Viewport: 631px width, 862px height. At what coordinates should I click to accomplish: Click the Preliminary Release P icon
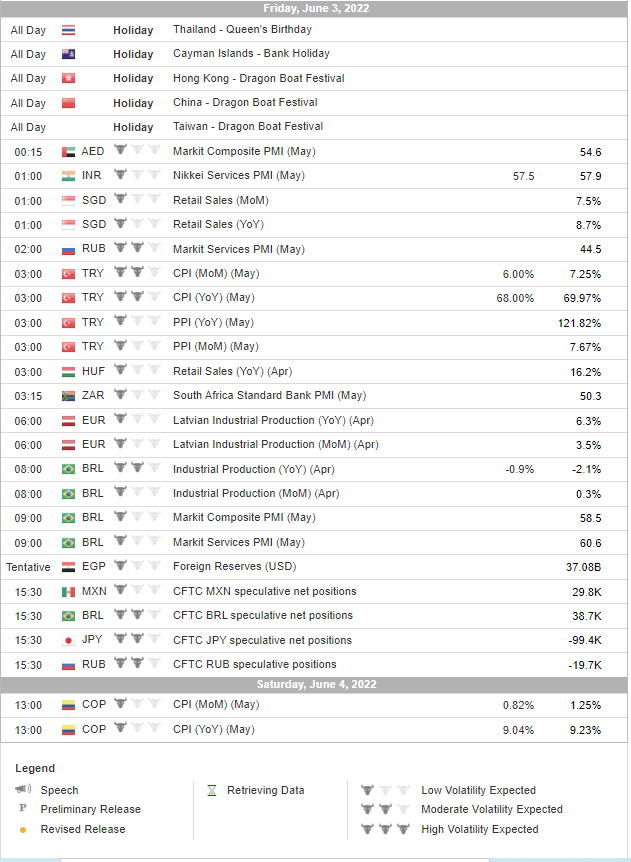(23, 809)
